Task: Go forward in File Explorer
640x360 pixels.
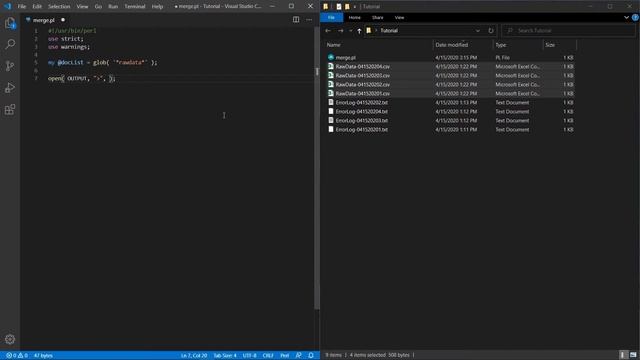Action: [340, 31]
